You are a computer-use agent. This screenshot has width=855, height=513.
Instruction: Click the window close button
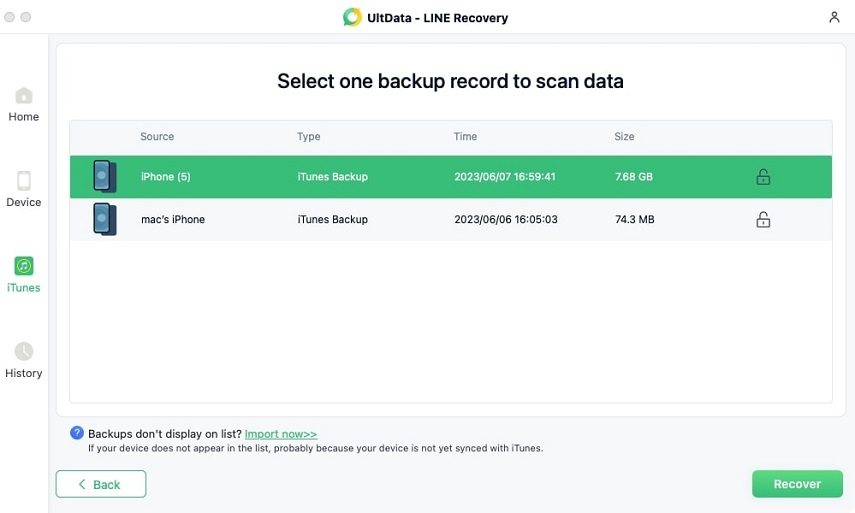click(x=9, y=17)
